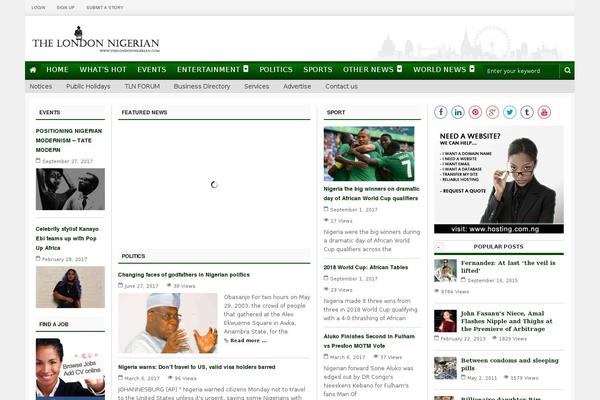This screenshot has width=600, height=400.
Task: Open the Services link
Action: point(257,87)
